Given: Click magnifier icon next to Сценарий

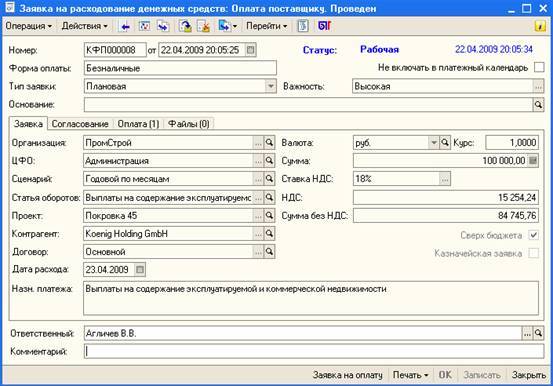Looking at the screenshot, I should [269, 179].
